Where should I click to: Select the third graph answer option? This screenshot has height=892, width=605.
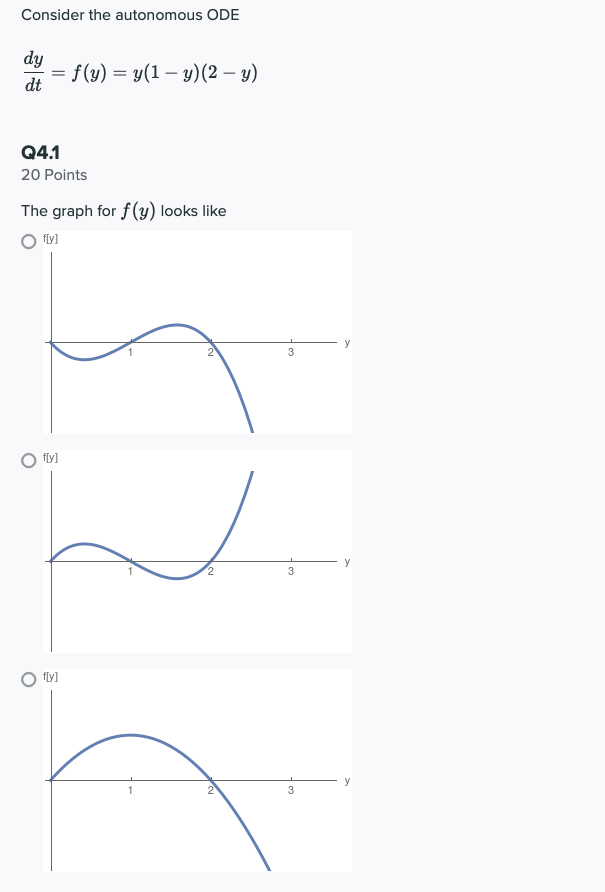click(x=27, y=680)
